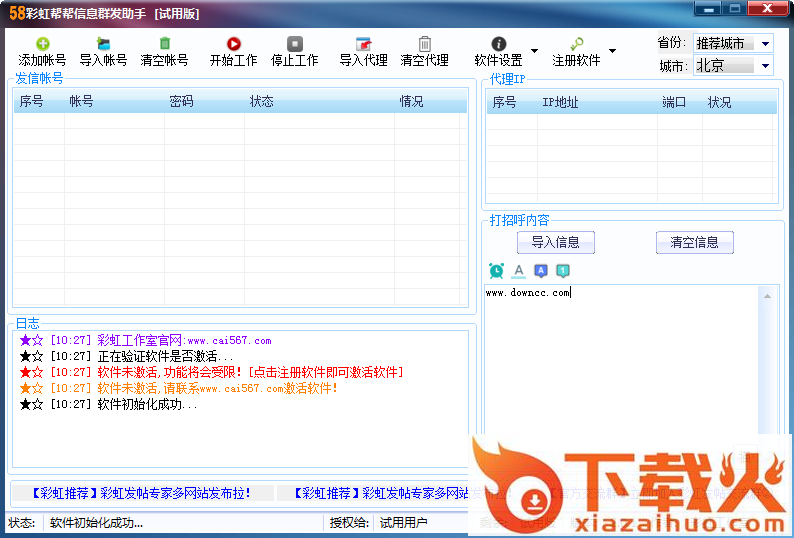Expand the 注册软件 dropdown arrow
794x538 pixels.
(612, 51)
